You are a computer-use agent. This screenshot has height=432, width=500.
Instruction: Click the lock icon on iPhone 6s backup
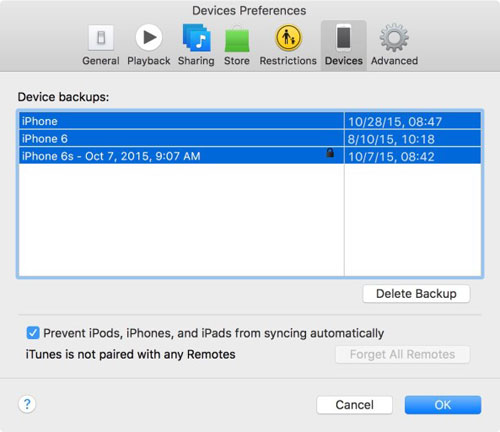tap(330, 153)
